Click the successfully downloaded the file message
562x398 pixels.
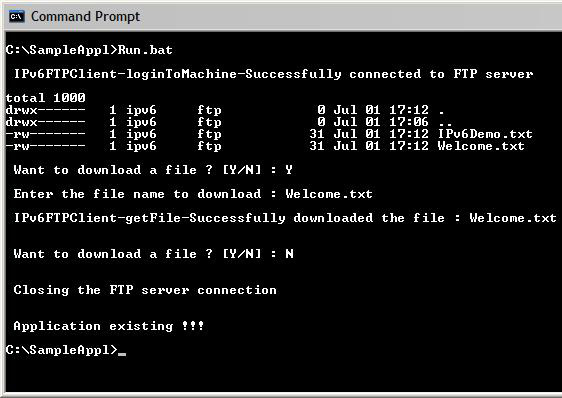[x=285, y=218]
